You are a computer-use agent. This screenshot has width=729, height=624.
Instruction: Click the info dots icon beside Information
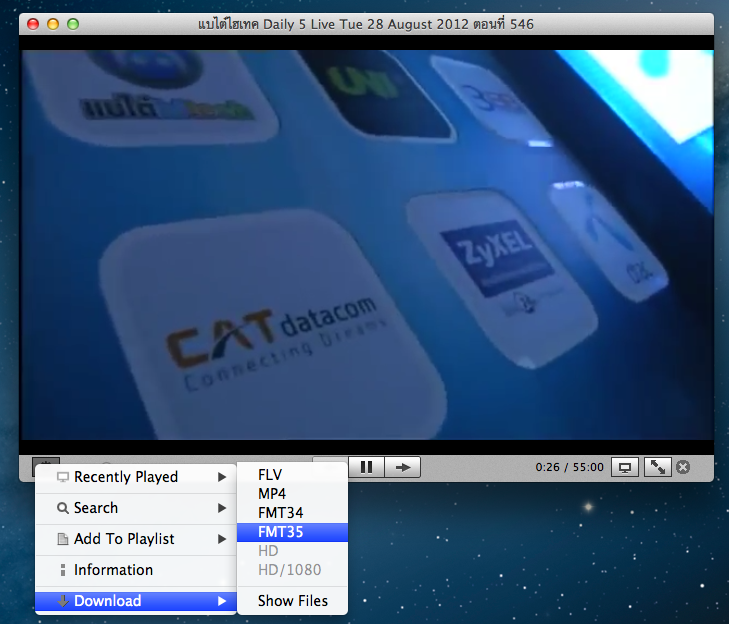pos(63,570)
